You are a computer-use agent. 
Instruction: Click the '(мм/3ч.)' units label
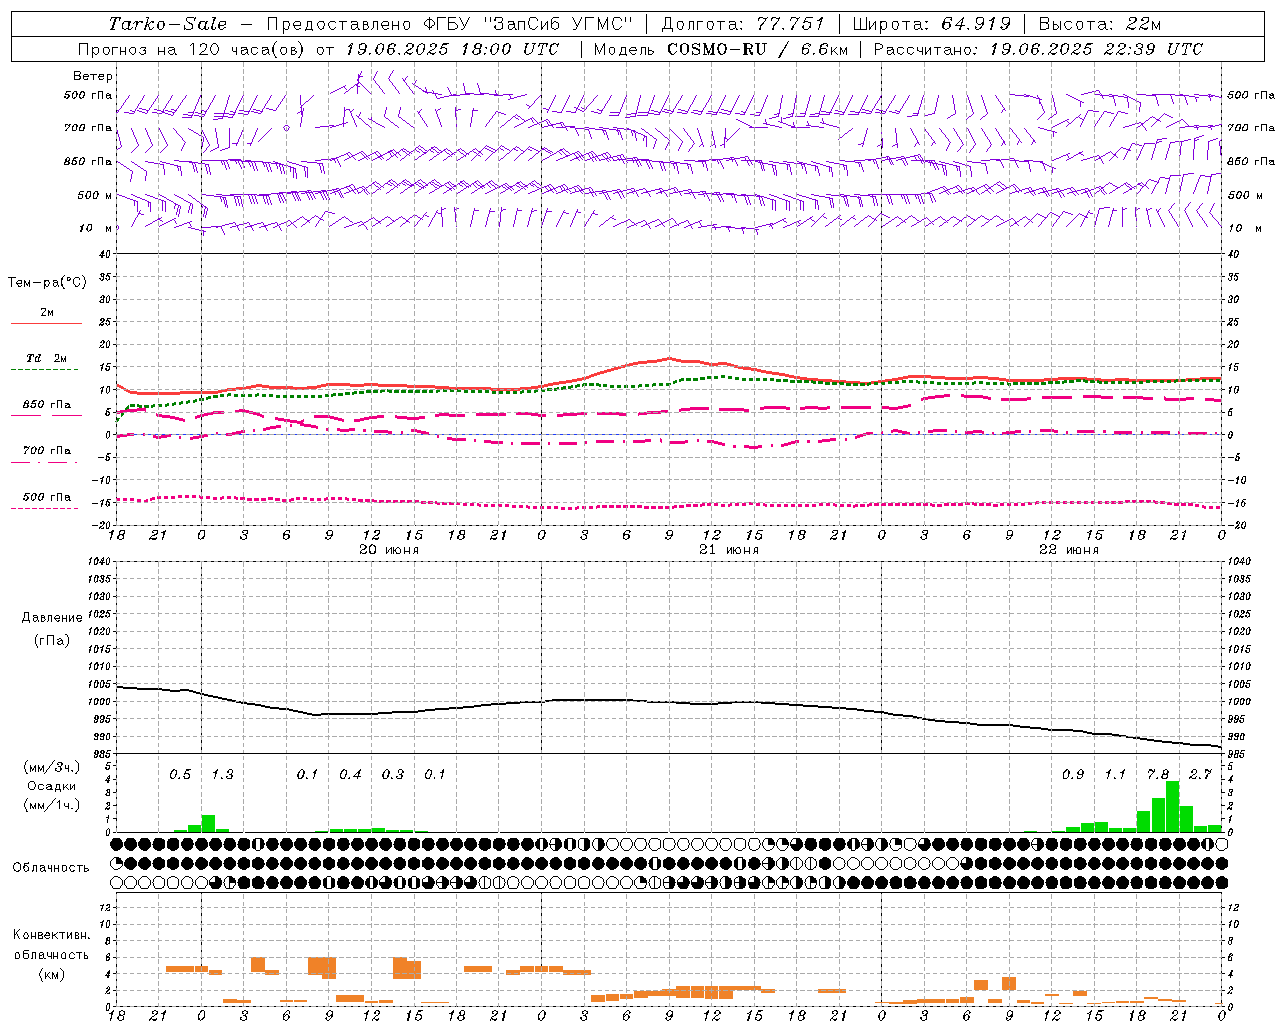click(x=51, y=767)
